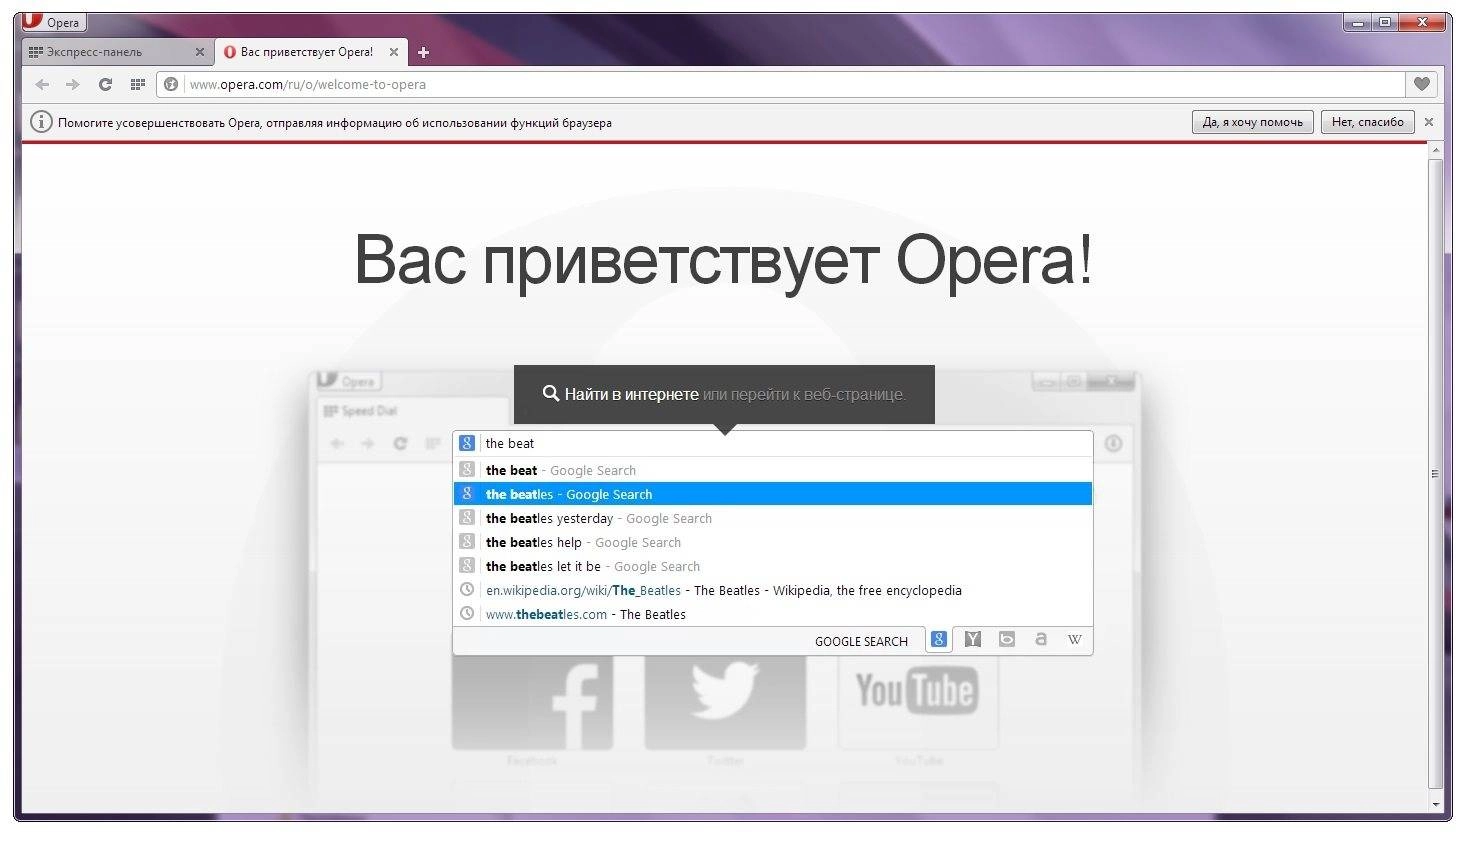
Task: Click the Найти в интернете tooltip magnifier
Action: click(550, 393)
